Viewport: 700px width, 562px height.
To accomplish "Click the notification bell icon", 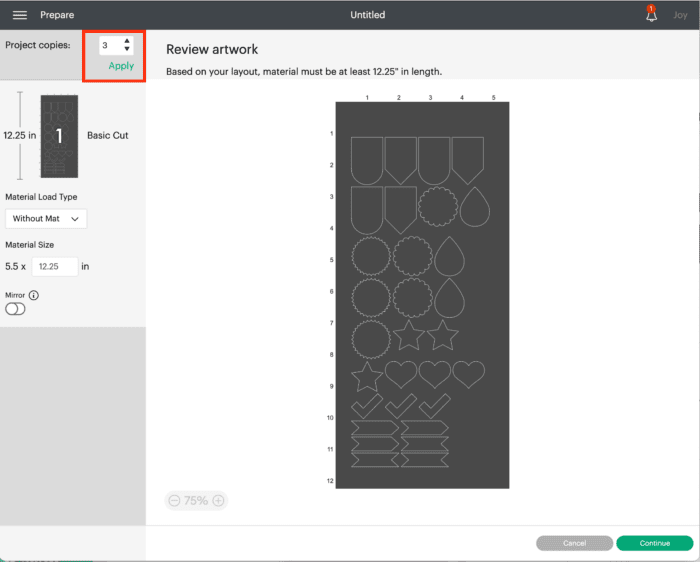I will pos(651,15).
